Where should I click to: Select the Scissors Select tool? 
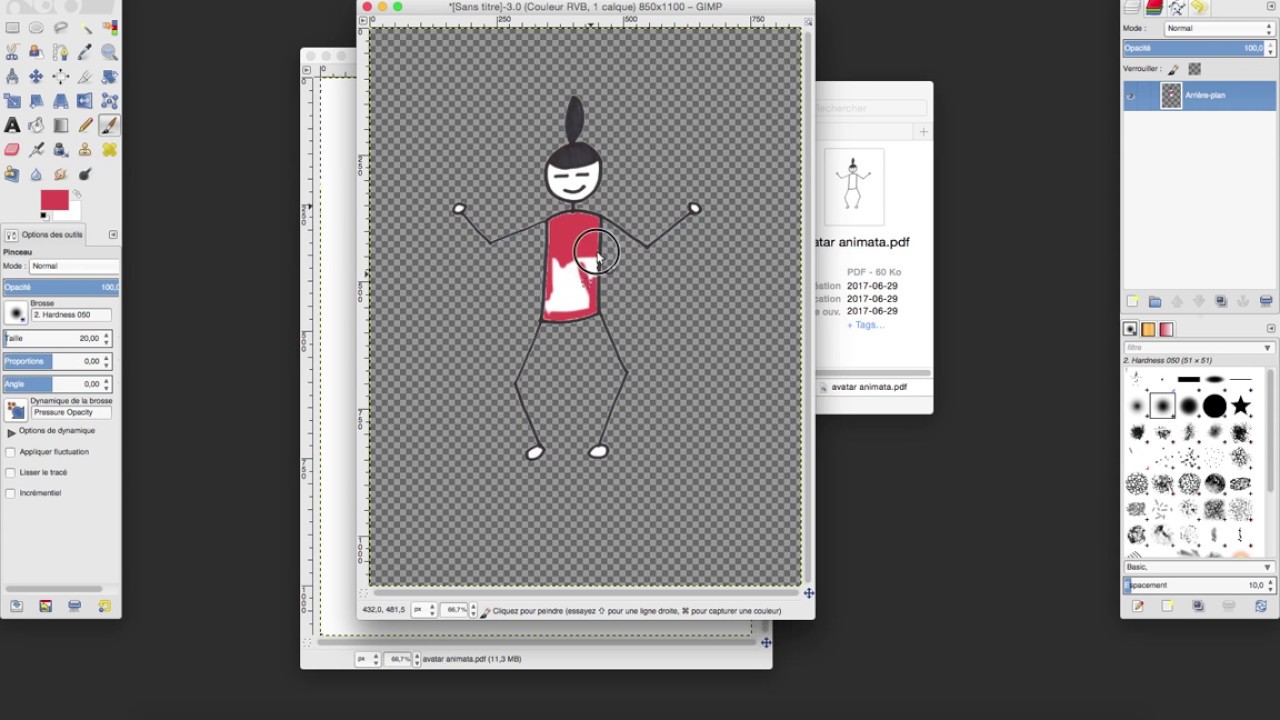12,51
